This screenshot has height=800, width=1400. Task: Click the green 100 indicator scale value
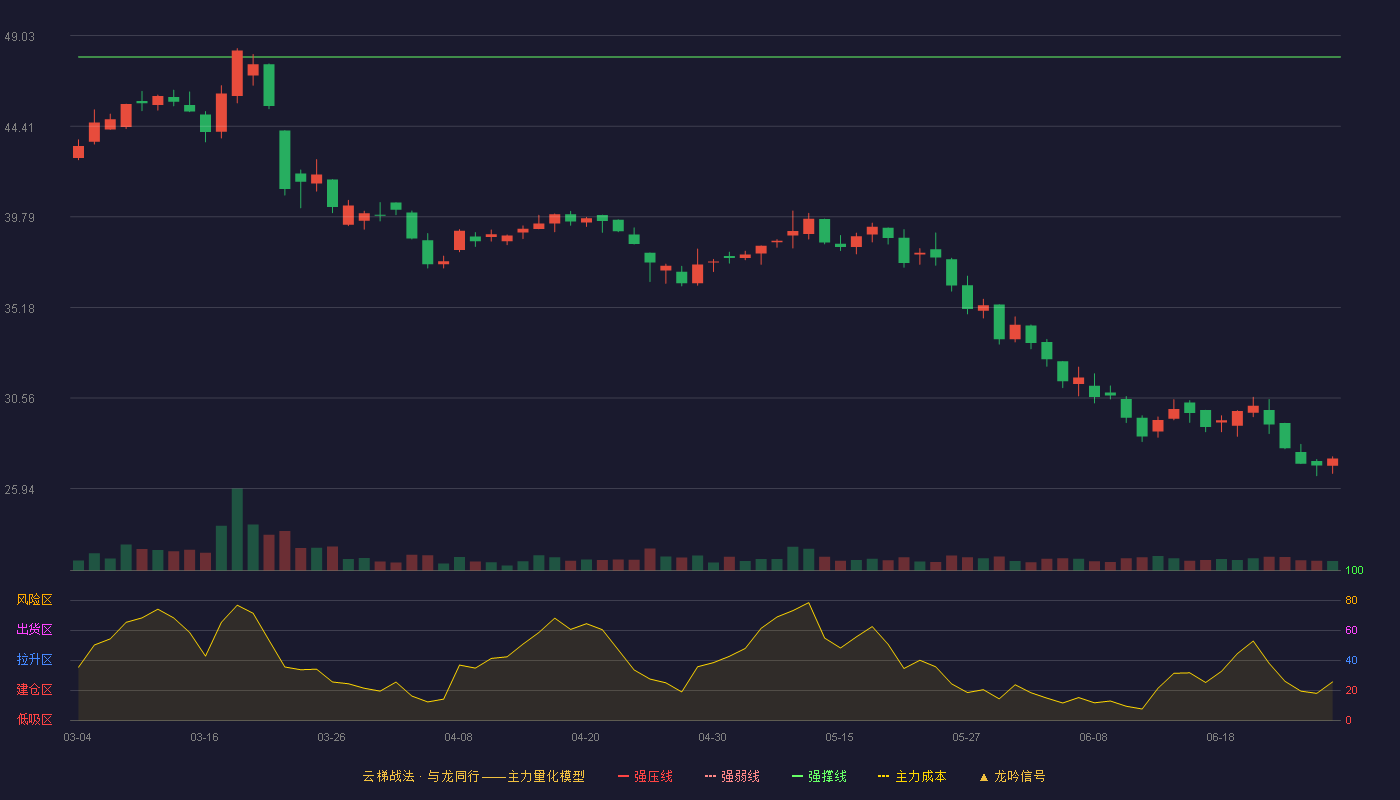[x=1354, y=571]
